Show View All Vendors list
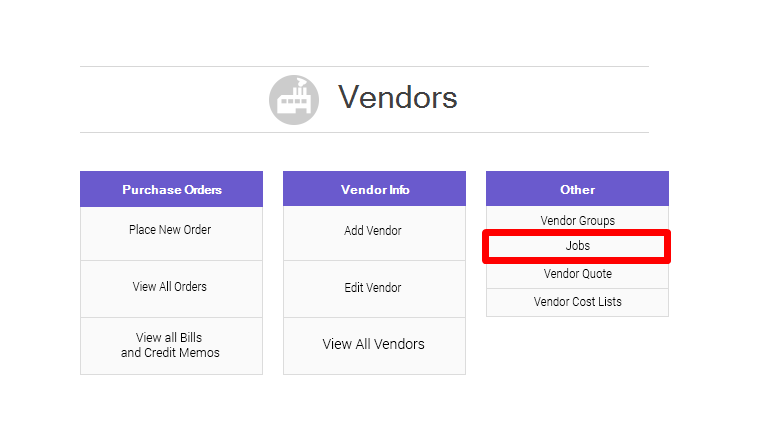This screenshot has width=773, height=437. point(373,344)
